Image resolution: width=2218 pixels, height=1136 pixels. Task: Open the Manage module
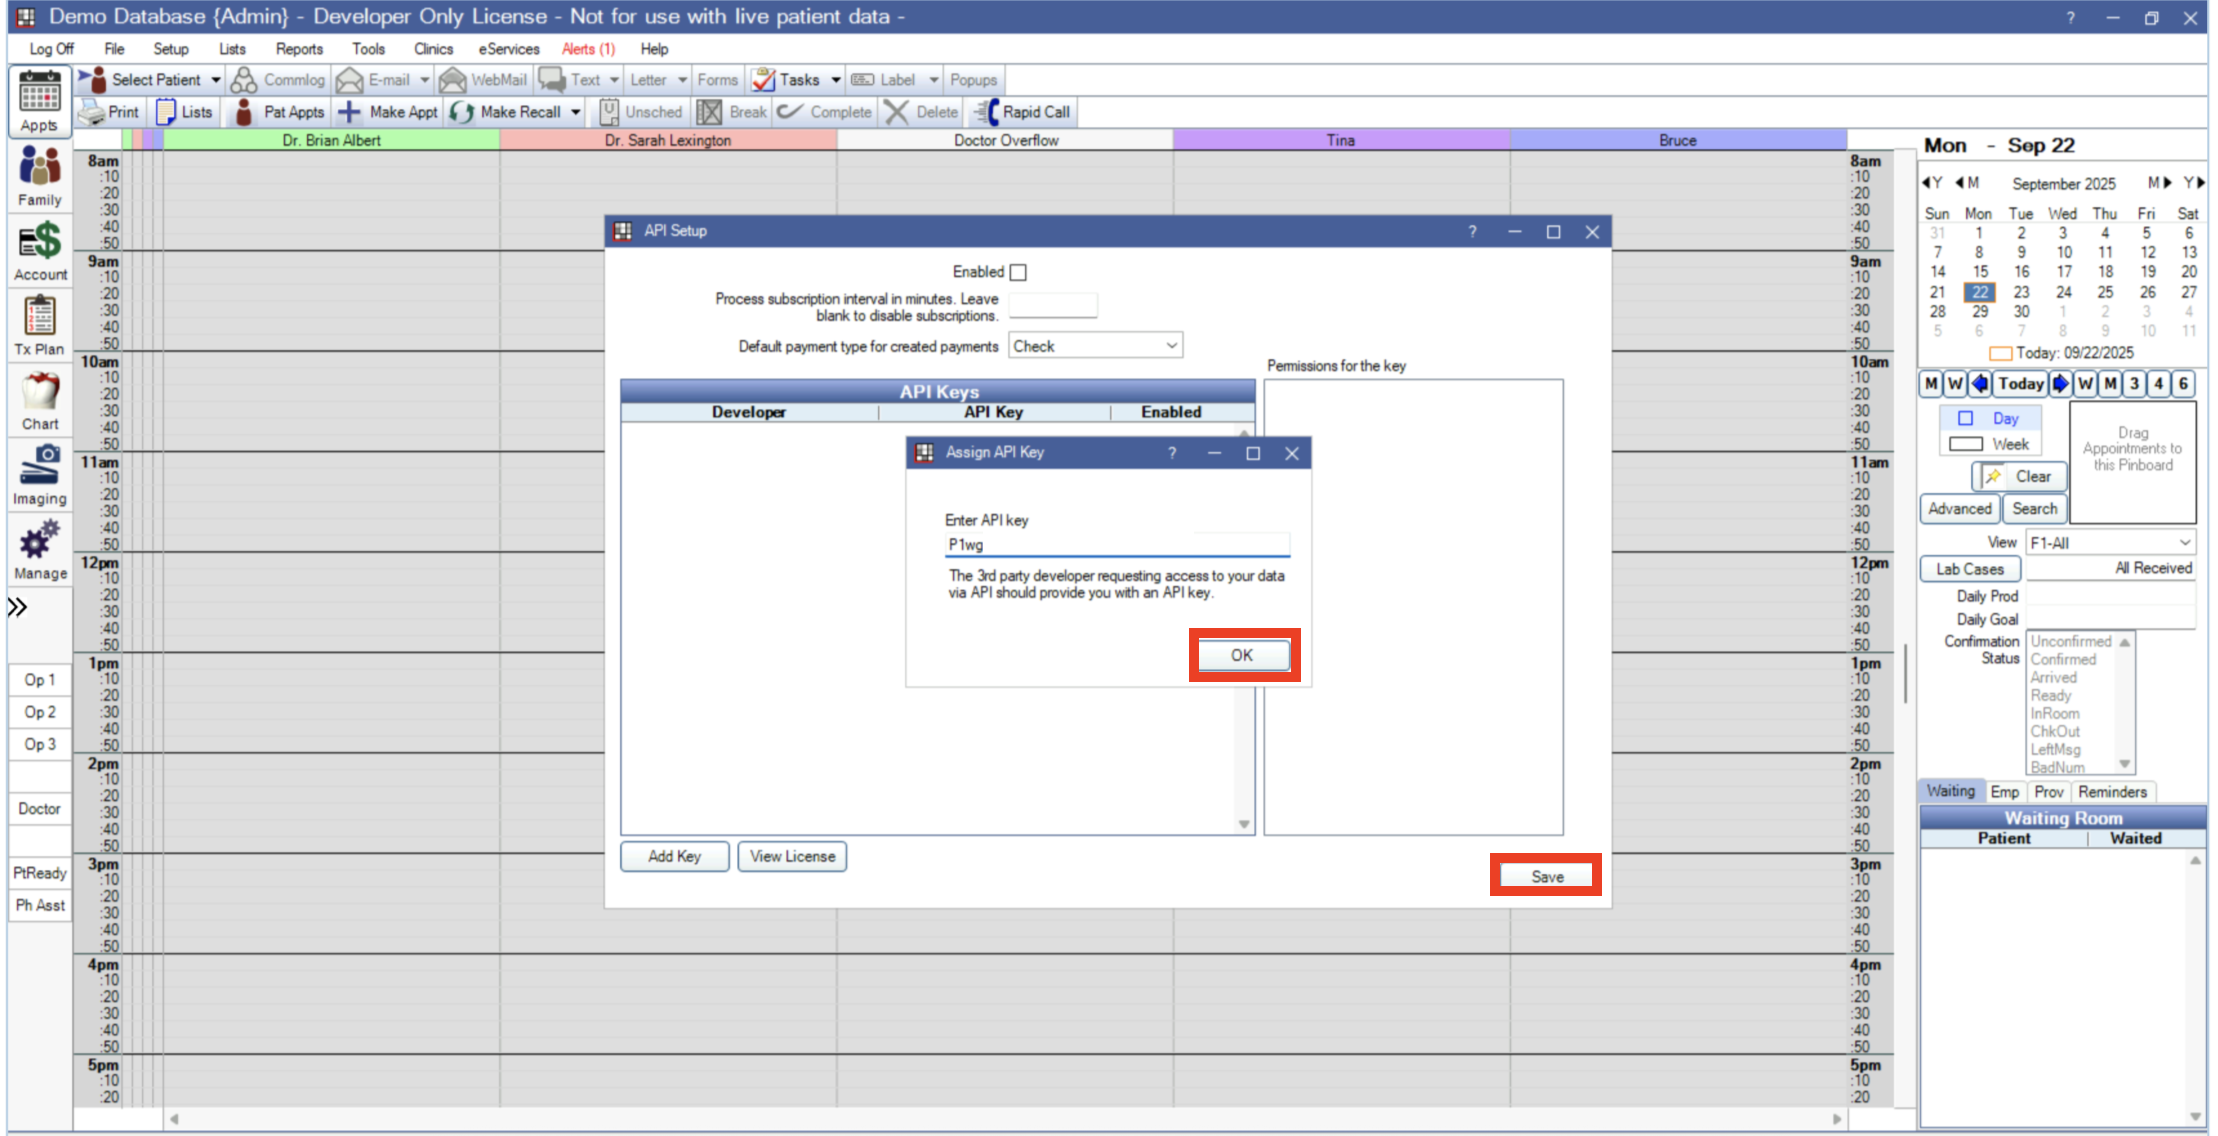tap(39, 549)
